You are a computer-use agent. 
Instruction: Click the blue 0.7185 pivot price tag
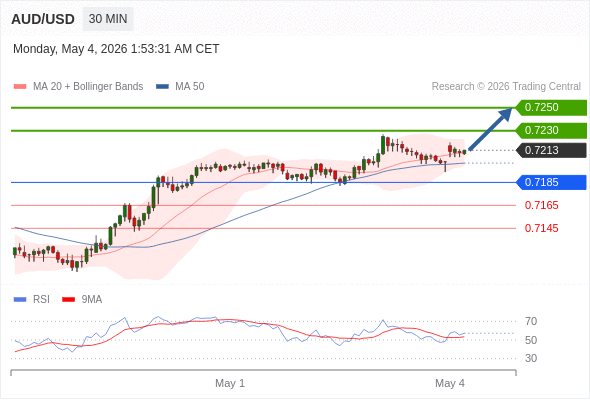click(551, 183)
